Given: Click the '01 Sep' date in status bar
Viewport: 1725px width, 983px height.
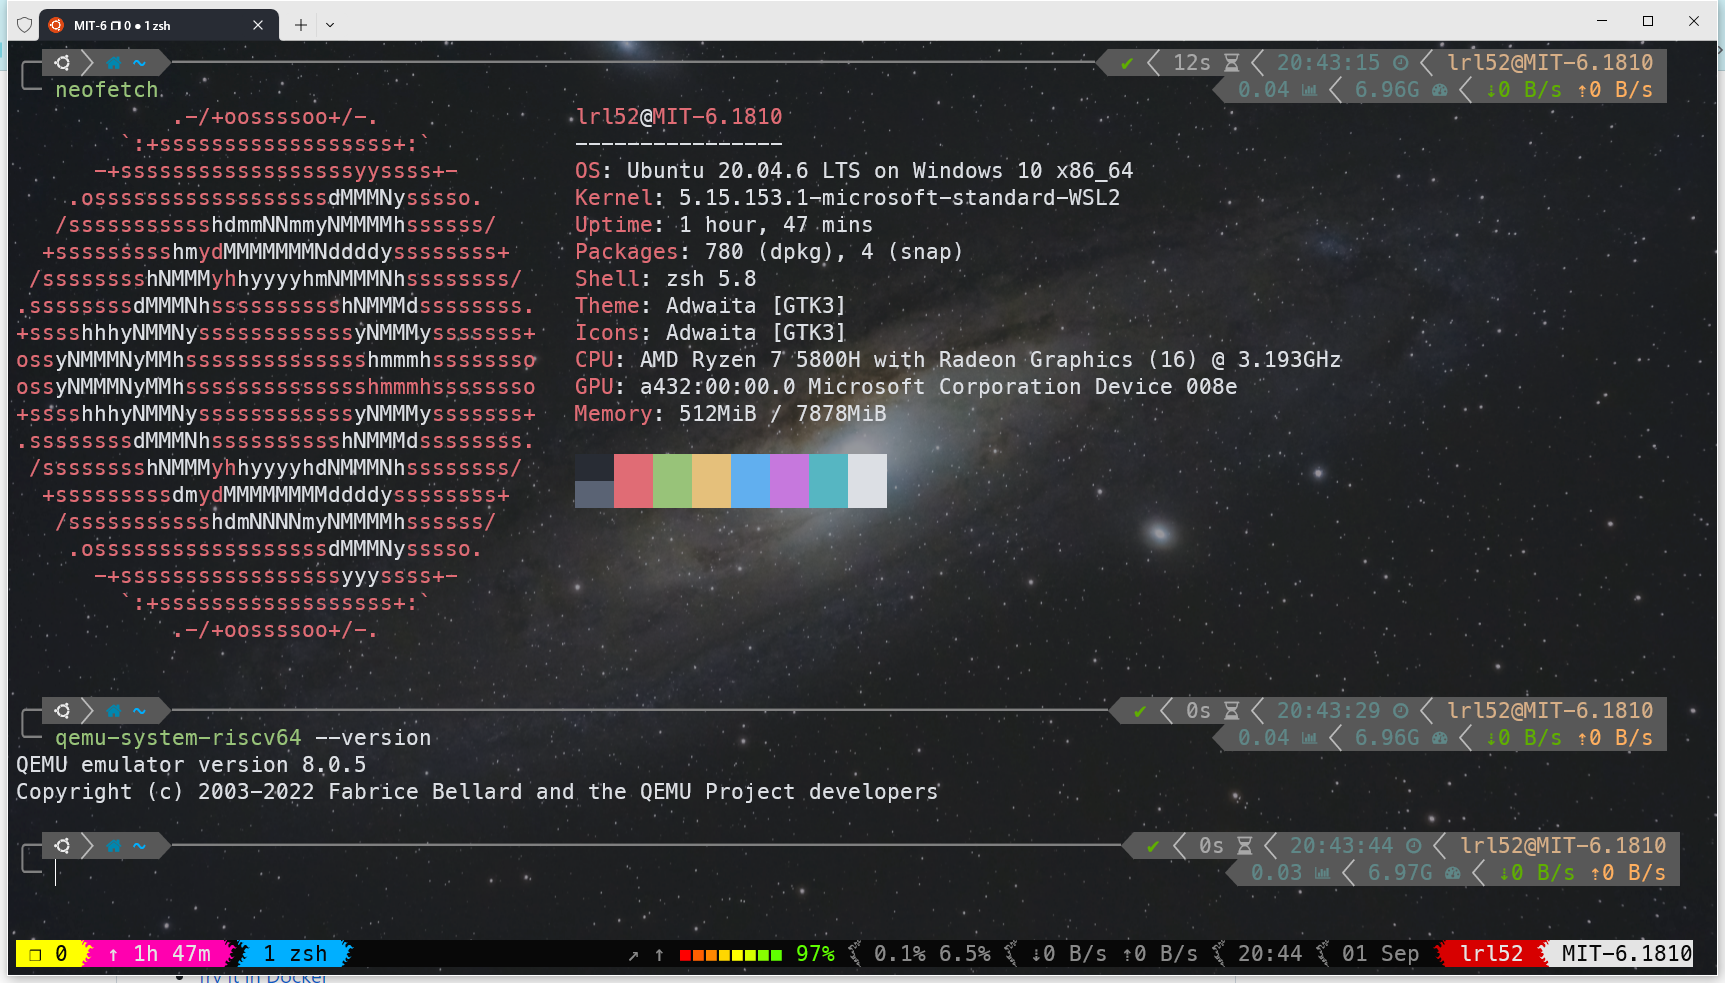Looking at the screenshot, I should 1381,954.
